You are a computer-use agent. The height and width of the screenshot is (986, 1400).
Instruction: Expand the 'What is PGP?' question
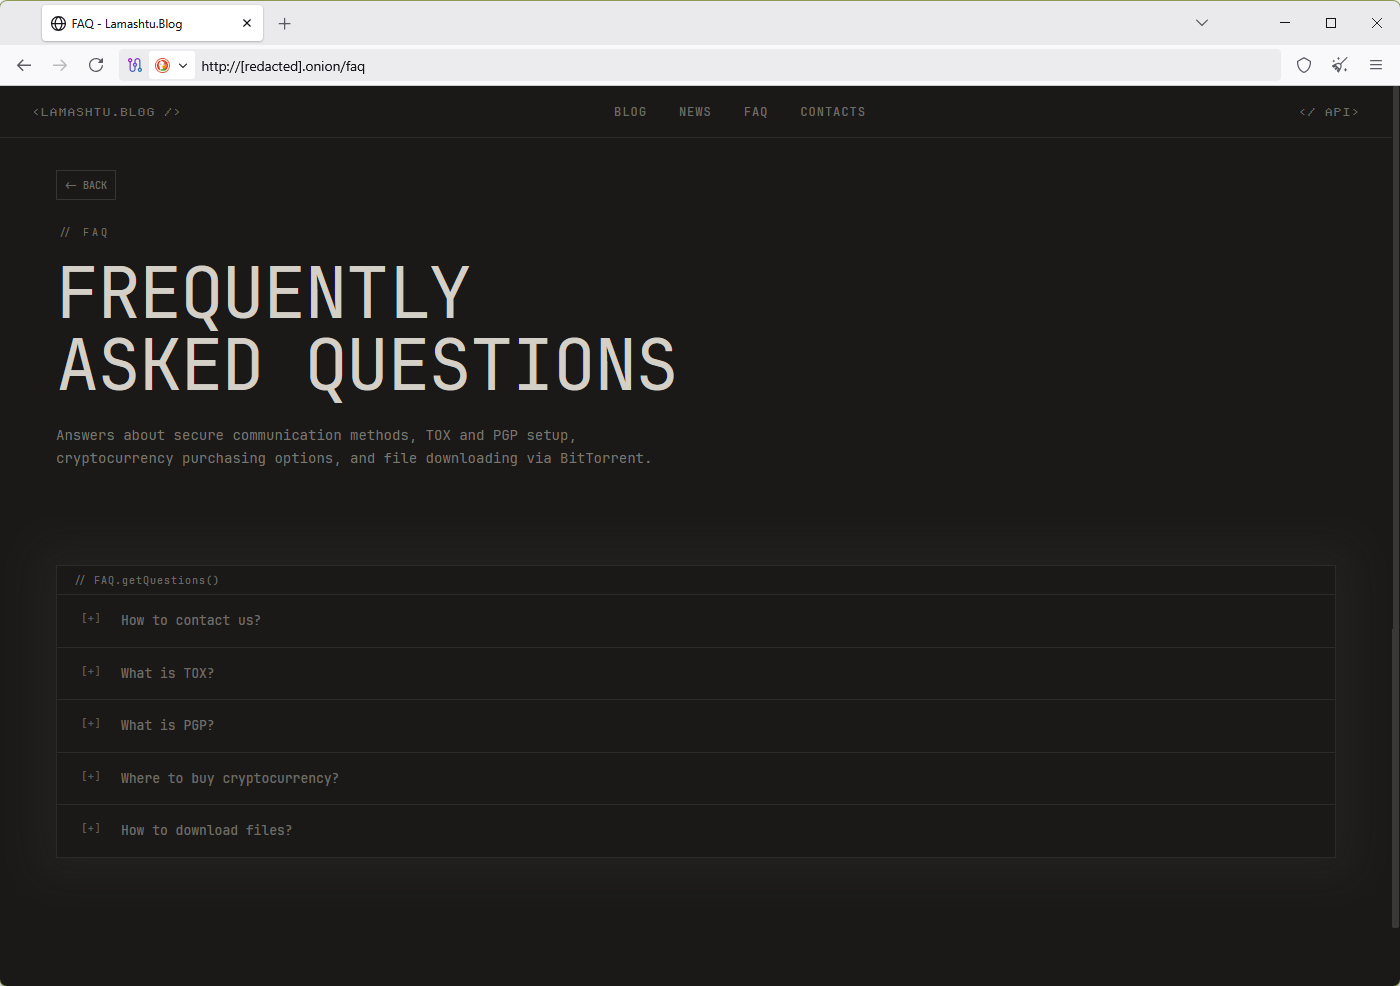pos(696,726)
